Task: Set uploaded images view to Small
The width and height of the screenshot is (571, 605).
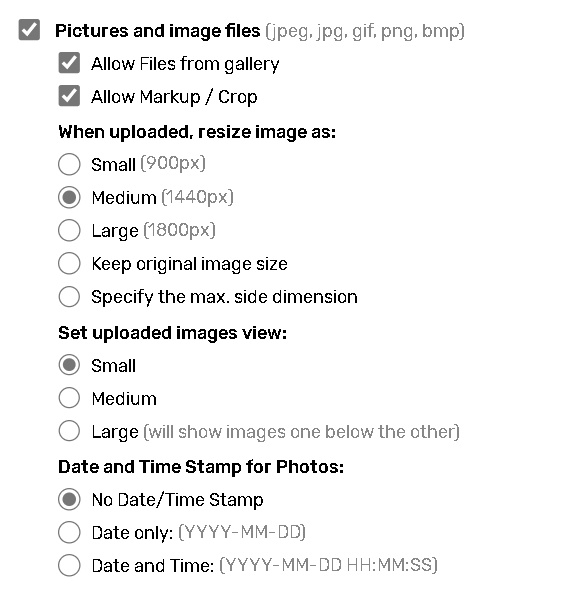Action: [x=69, y=365]
